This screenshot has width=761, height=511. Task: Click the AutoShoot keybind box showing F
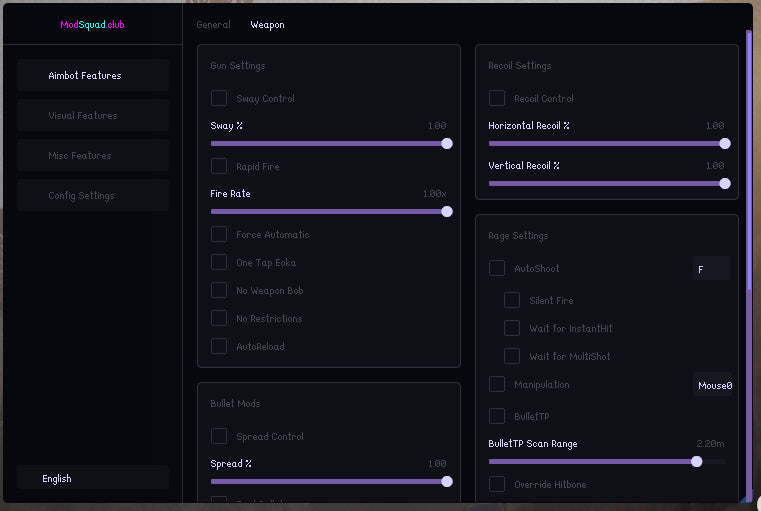(711, 269)
